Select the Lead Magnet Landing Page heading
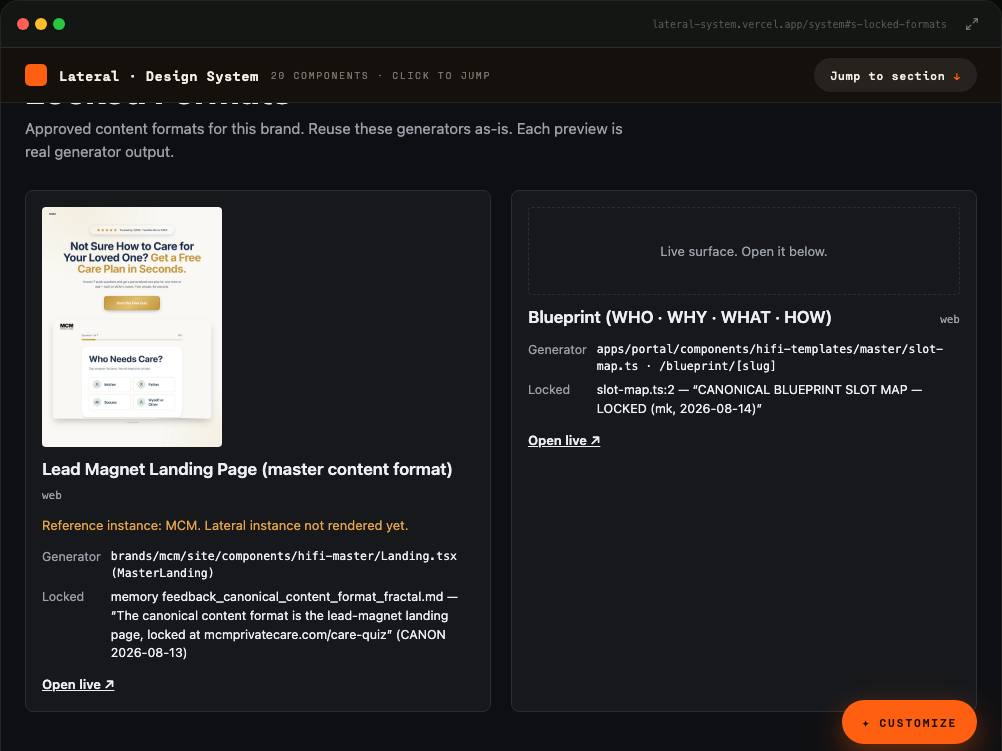The height and width of the screenshot is (751, 1002). (x=247, y=469)
